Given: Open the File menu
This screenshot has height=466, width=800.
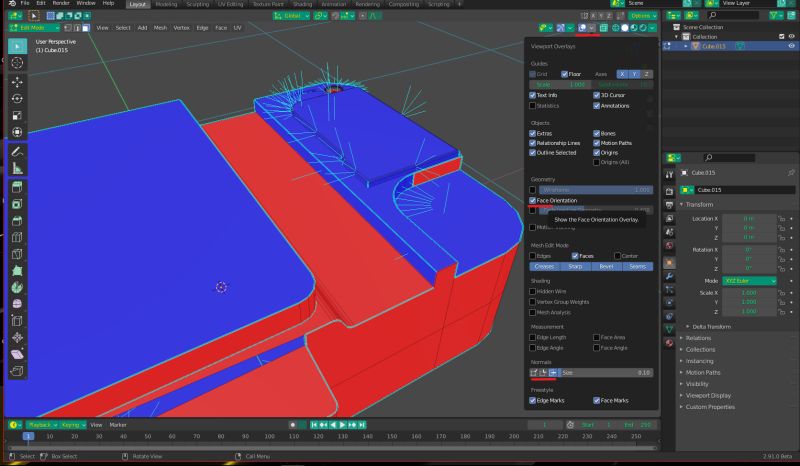Looking at the screenshot, I should coord(24,4).
